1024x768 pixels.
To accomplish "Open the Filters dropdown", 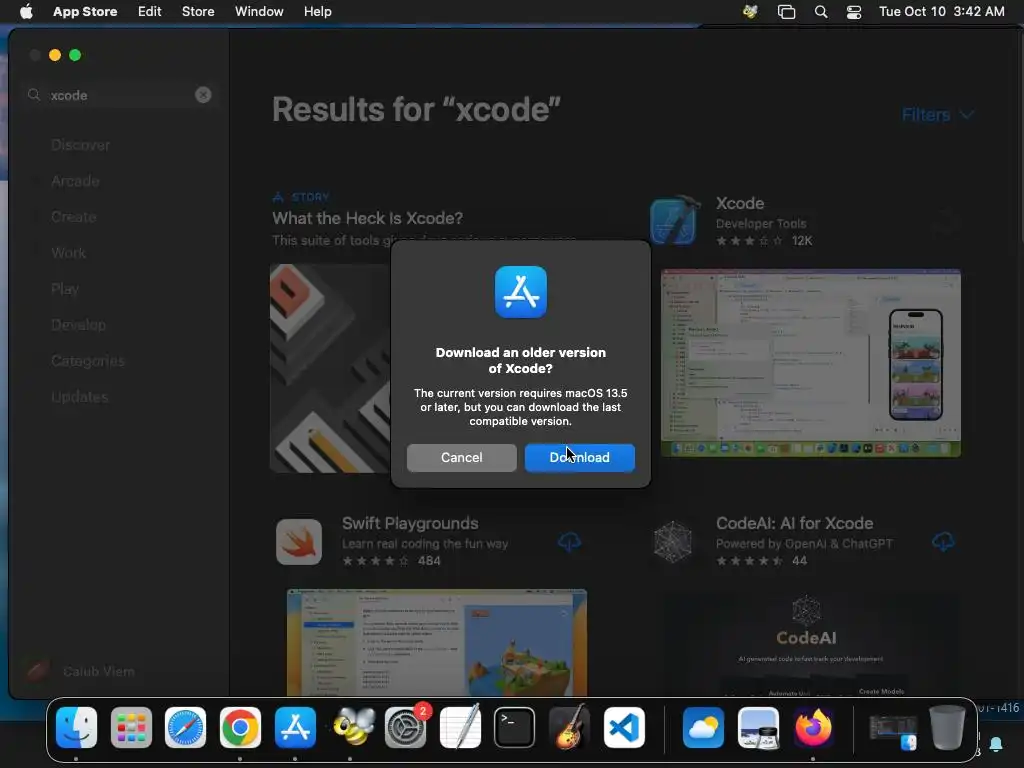I will [x=938, y=115].
